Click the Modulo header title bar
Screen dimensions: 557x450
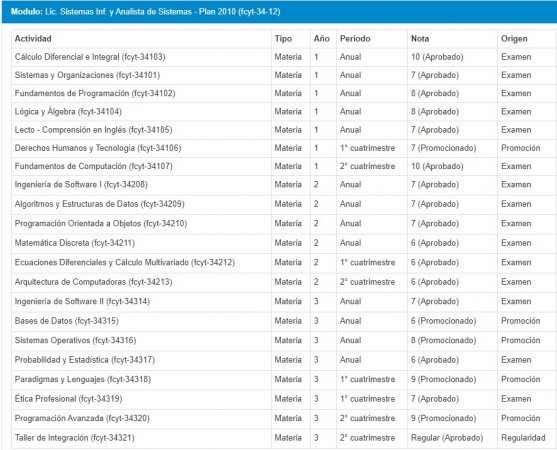[279, 12]
